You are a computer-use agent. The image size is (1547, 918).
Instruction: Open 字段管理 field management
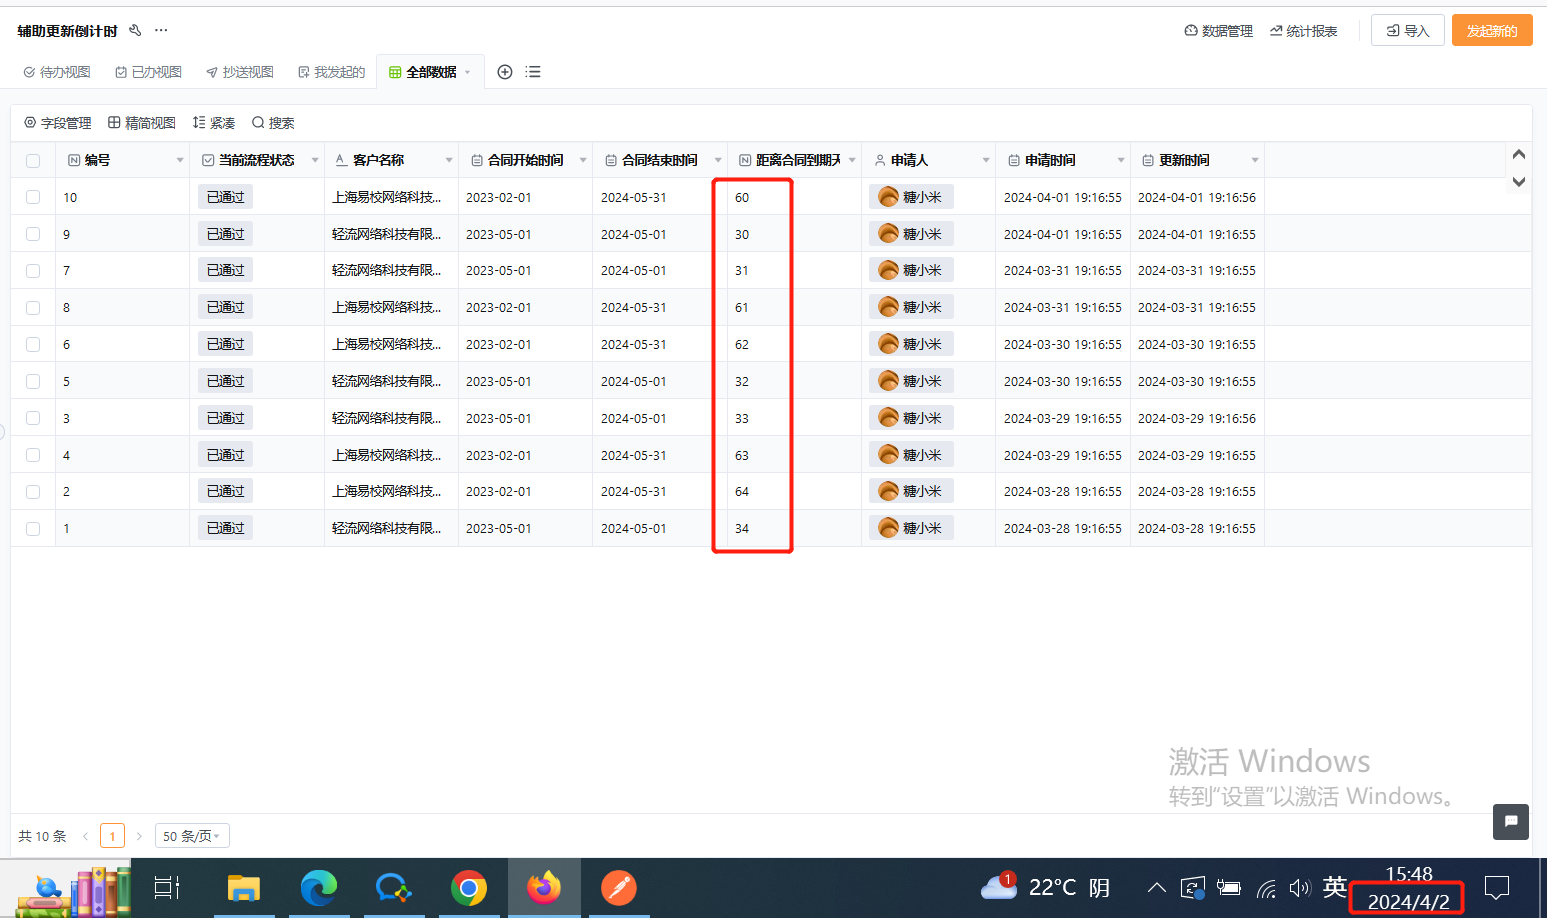point(58,123)
